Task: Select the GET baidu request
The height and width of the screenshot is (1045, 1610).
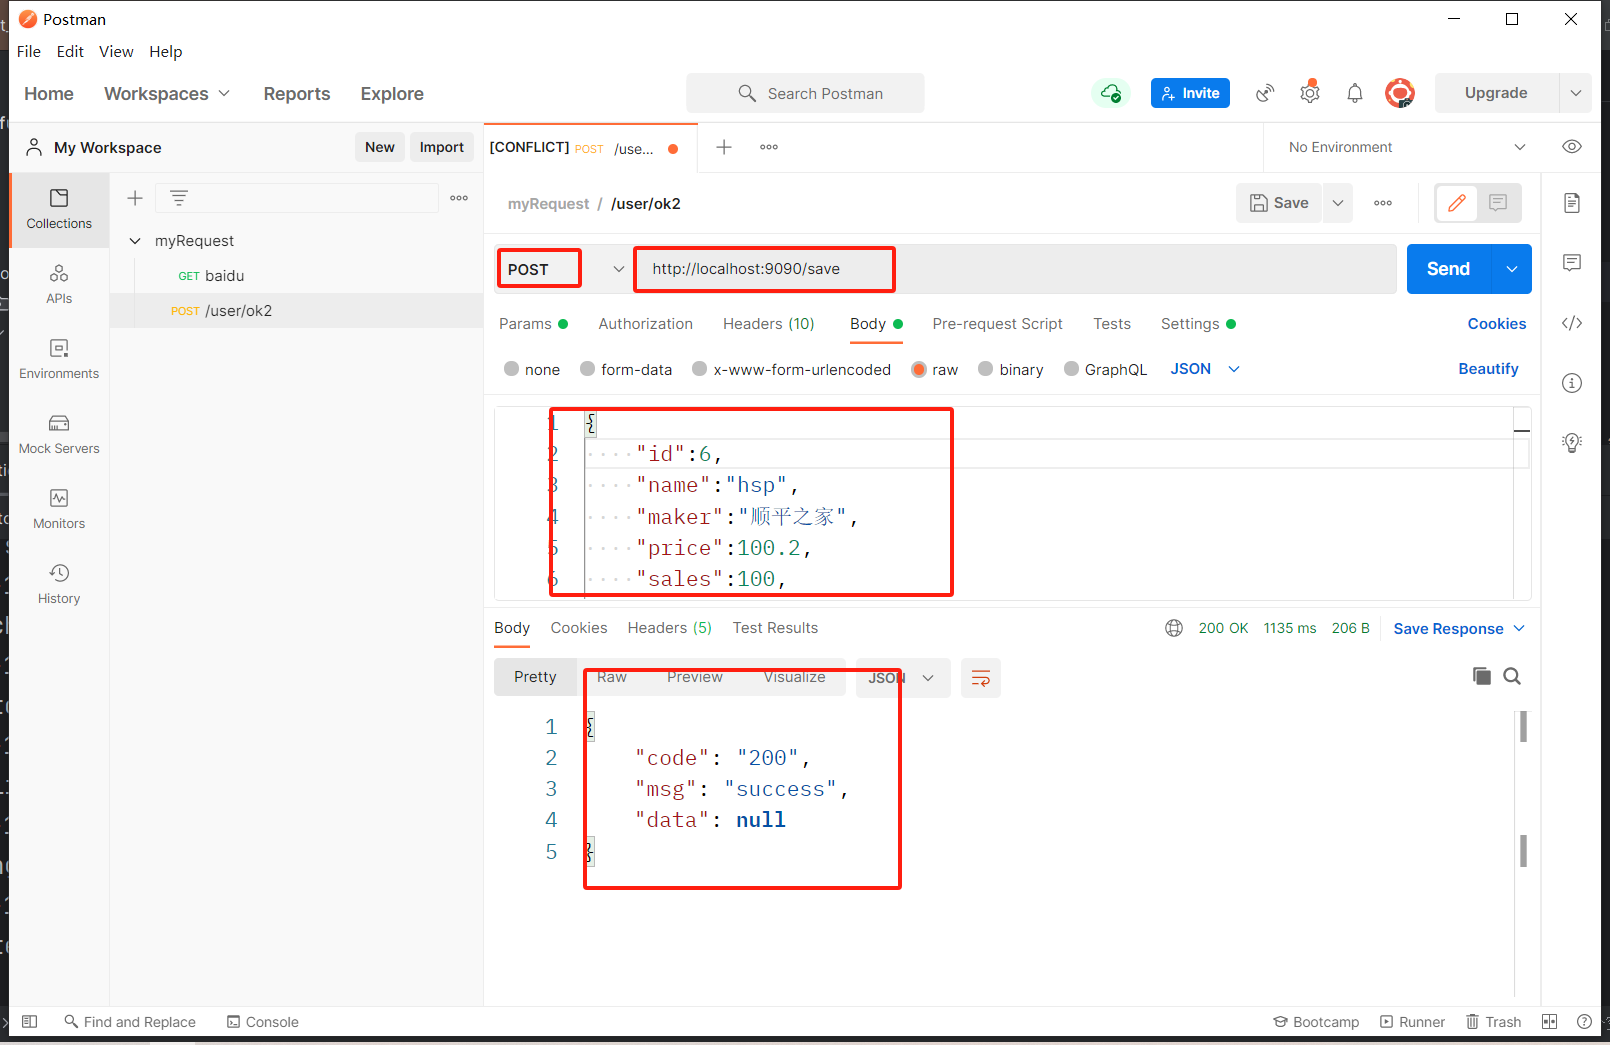Action: click(296, 276)
